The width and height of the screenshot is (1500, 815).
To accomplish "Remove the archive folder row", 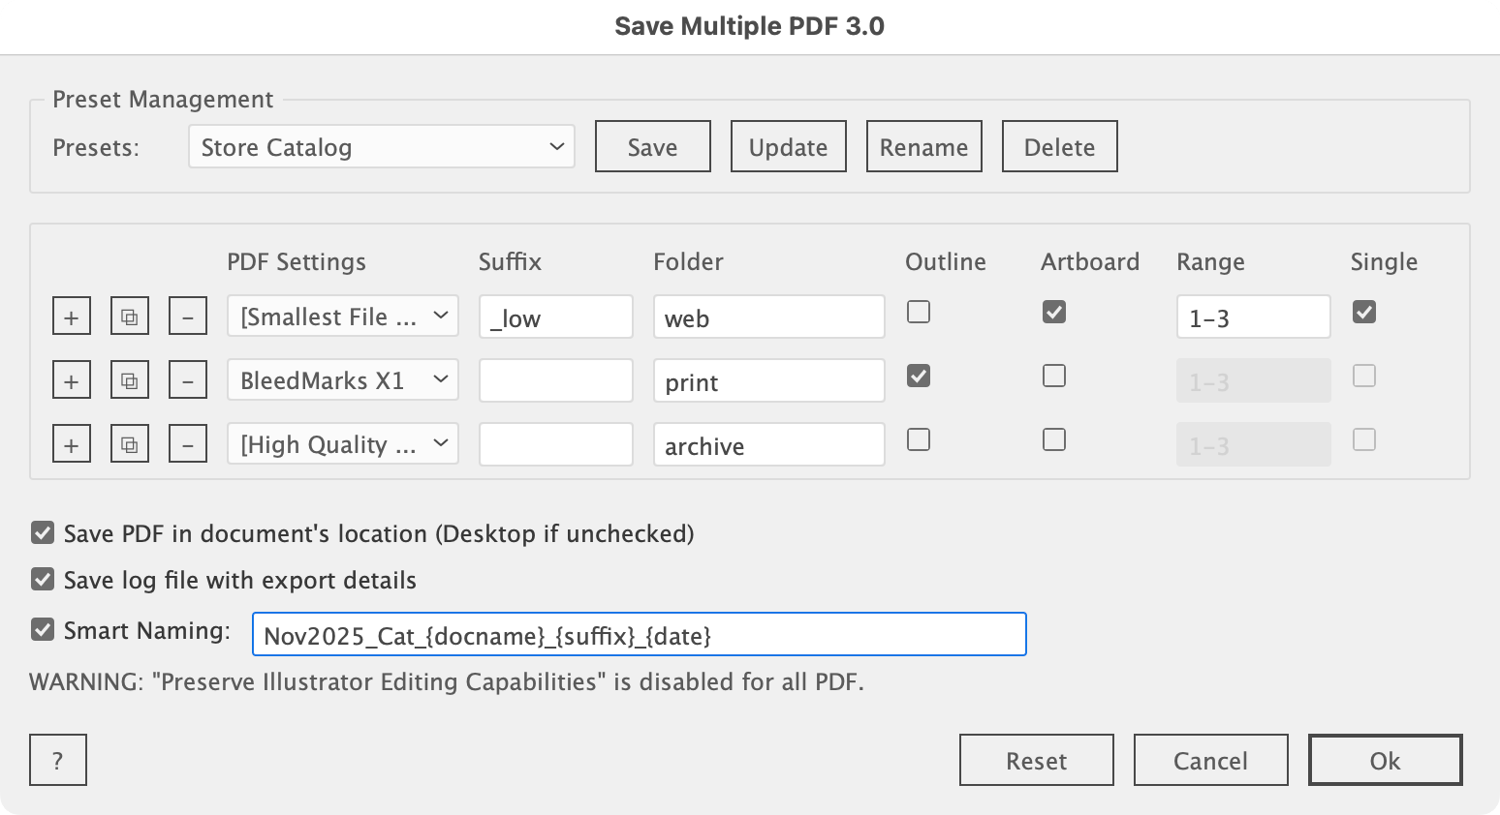I will [187, 445].
